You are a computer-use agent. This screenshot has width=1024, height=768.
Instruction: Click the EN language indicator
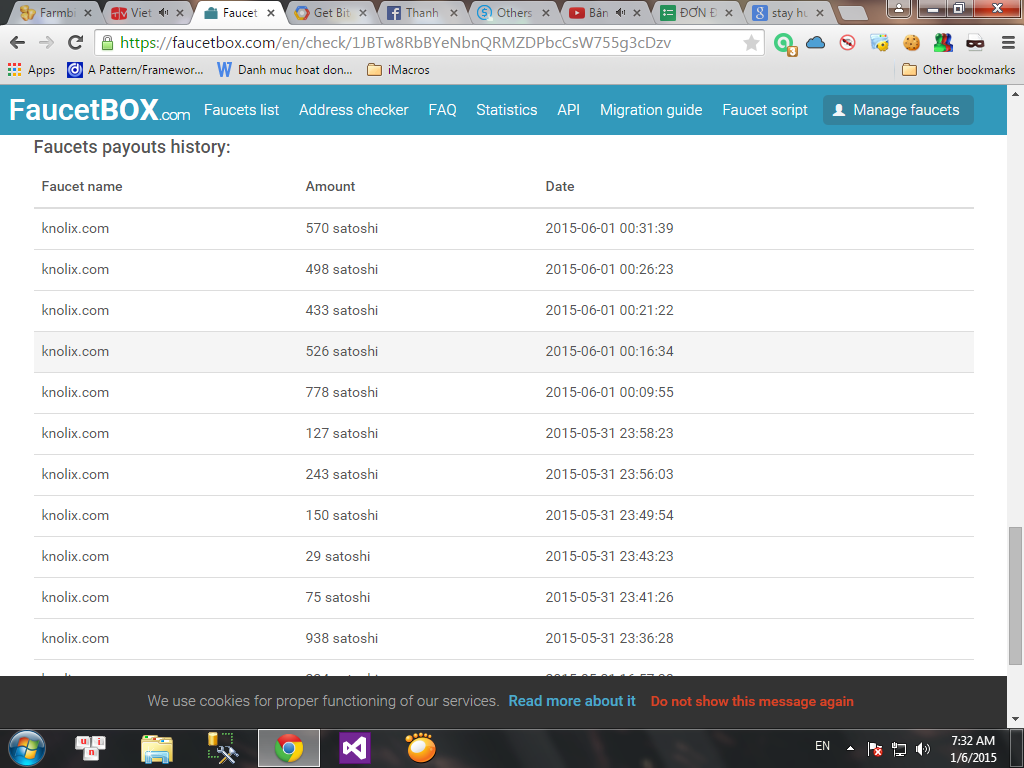click(822, 746)
